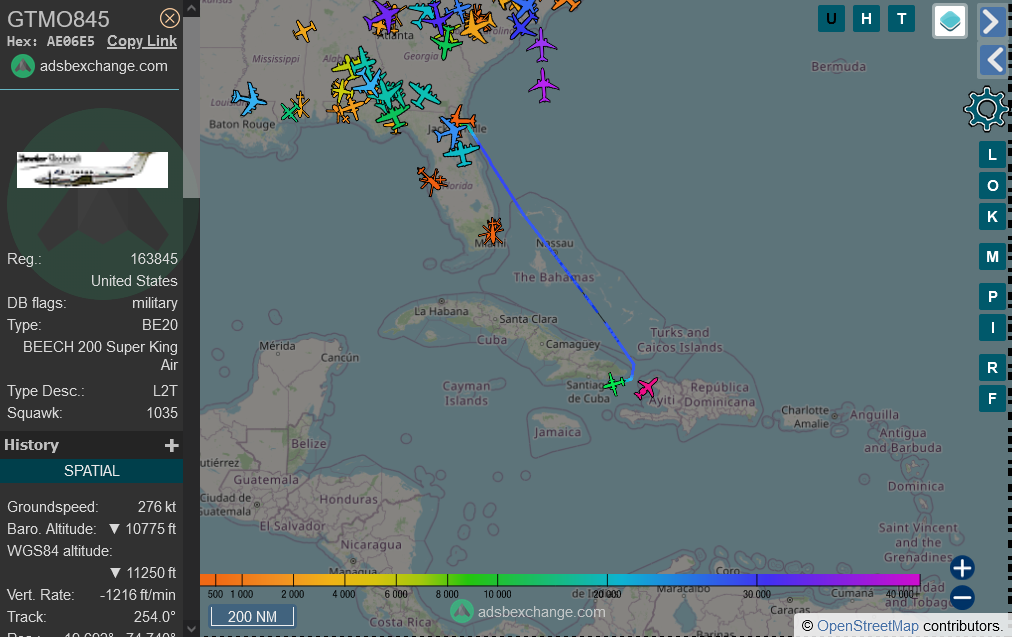Image resolution: width=1012 pixels, height=637 pixels.
Task: Click the left-pointing chevron button
Action: (992, 61)
